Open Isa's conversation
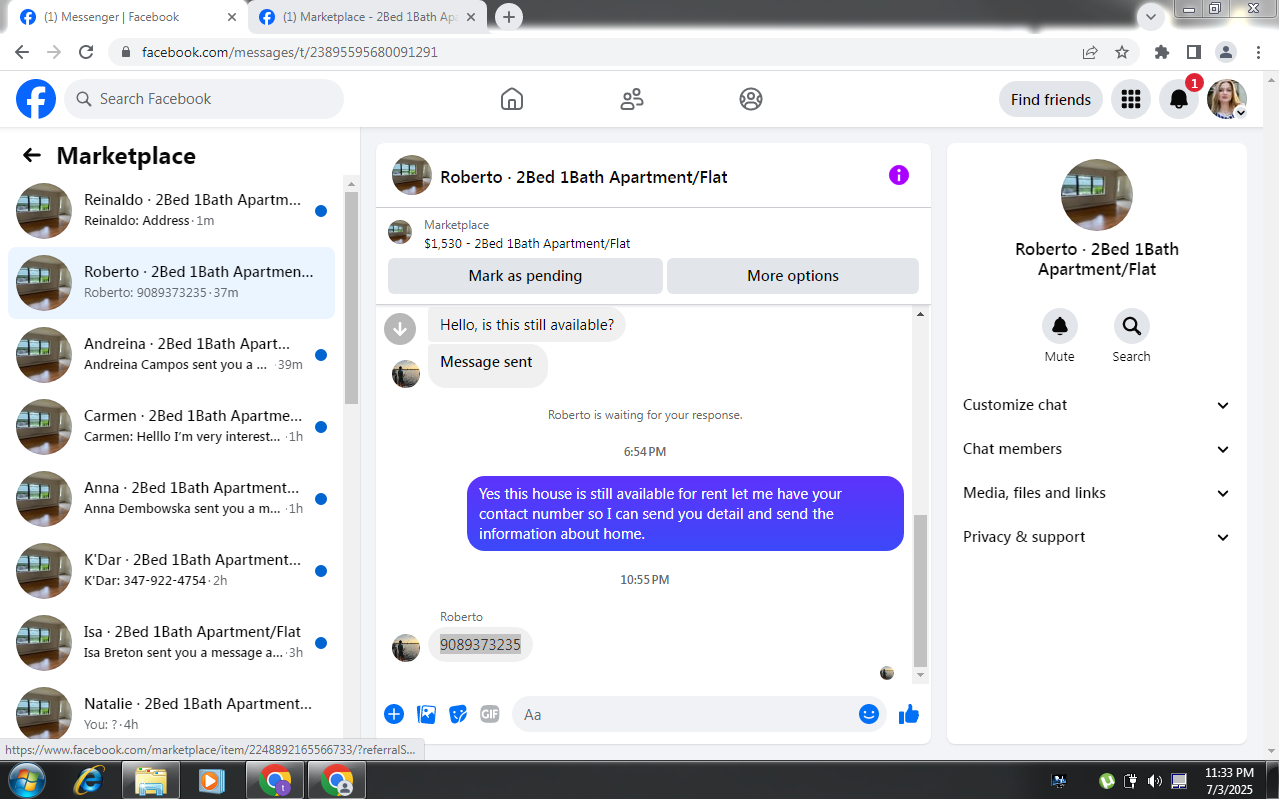Screen dimensions: 1279x799 pyautogui.click(x=171, y=643)
